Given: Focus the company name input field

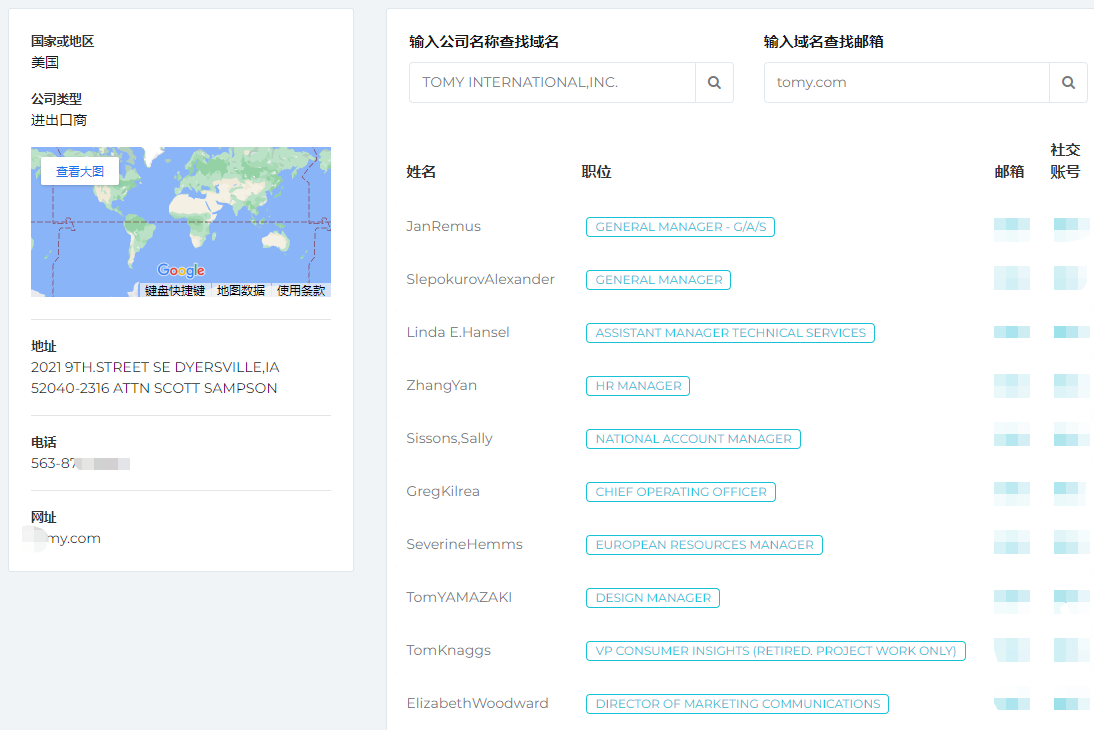Looking at the screenshot, I should point(552,83).
